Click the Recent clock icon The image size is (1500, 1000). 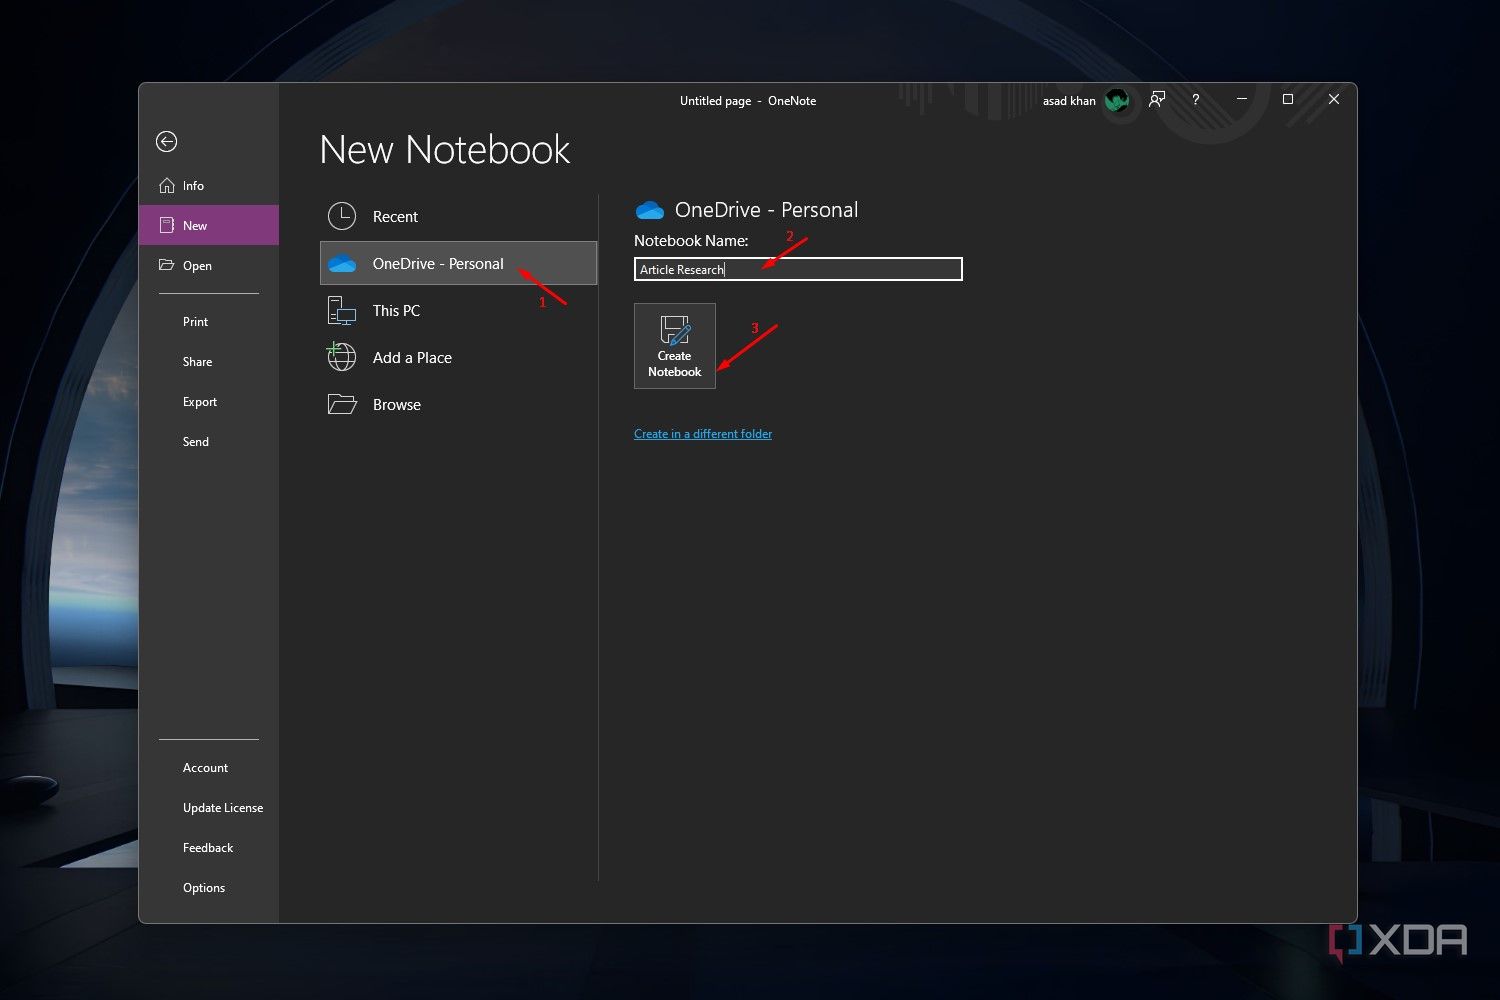pos(342,216)
